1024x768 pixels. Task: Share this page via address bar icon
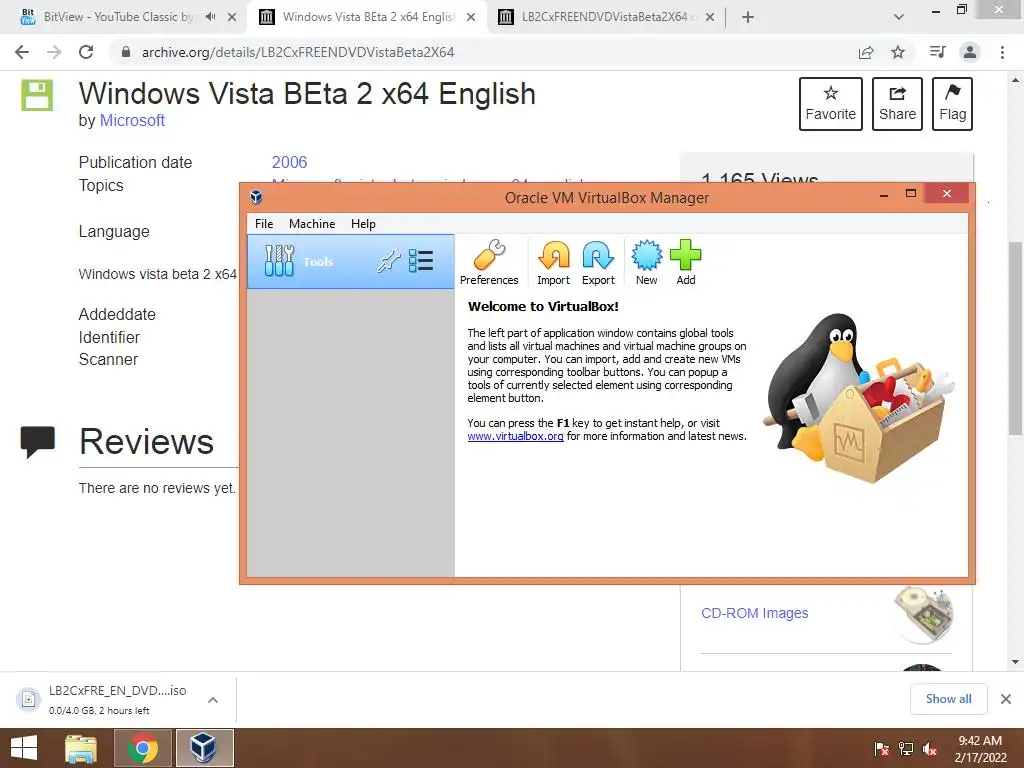coord(866,52)
